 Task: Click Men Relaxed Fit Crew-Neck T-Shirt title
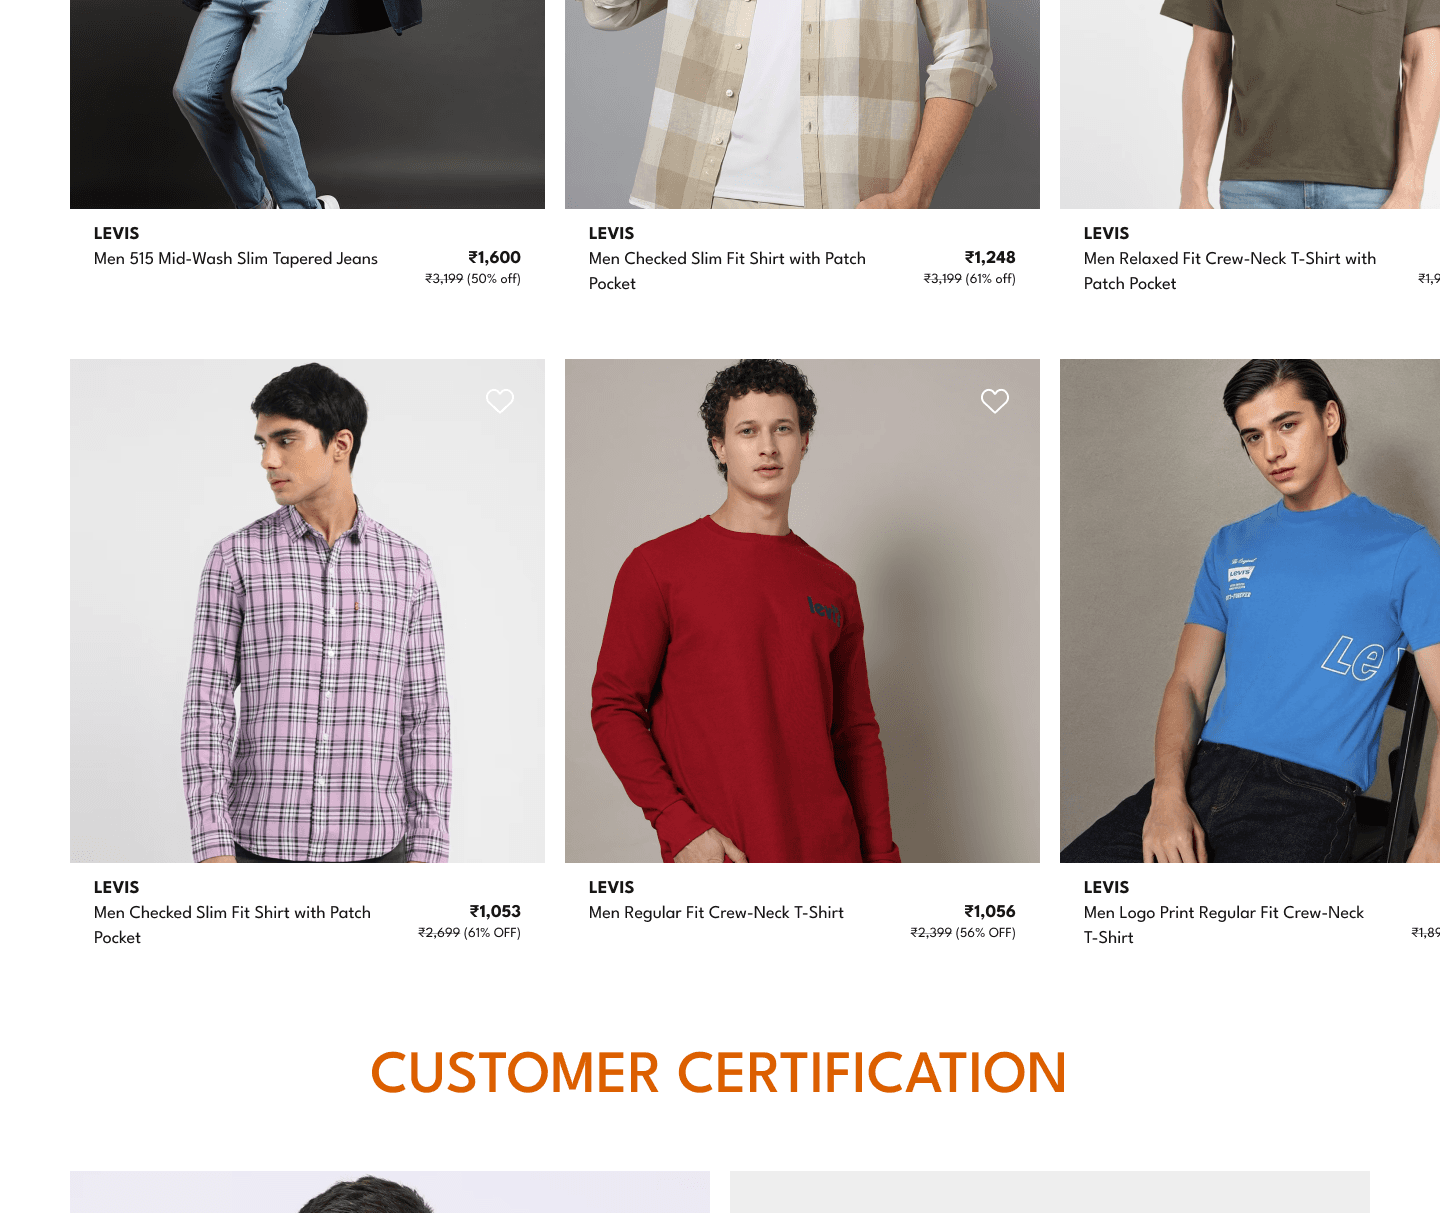pyautogui.click(x=1230, y=271)
